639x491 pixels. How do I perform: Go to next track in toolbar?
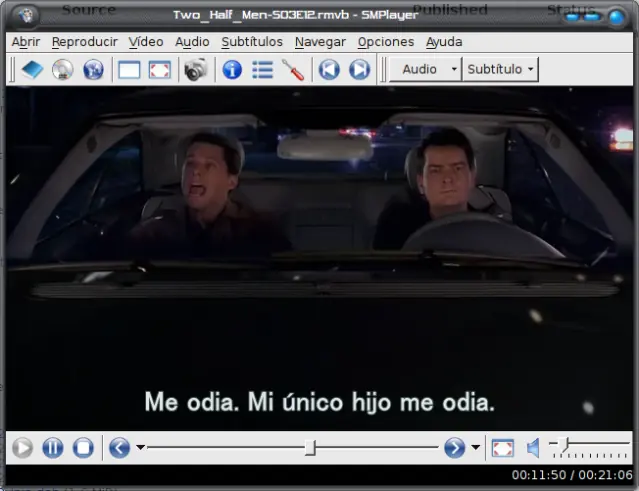[359, 70]
